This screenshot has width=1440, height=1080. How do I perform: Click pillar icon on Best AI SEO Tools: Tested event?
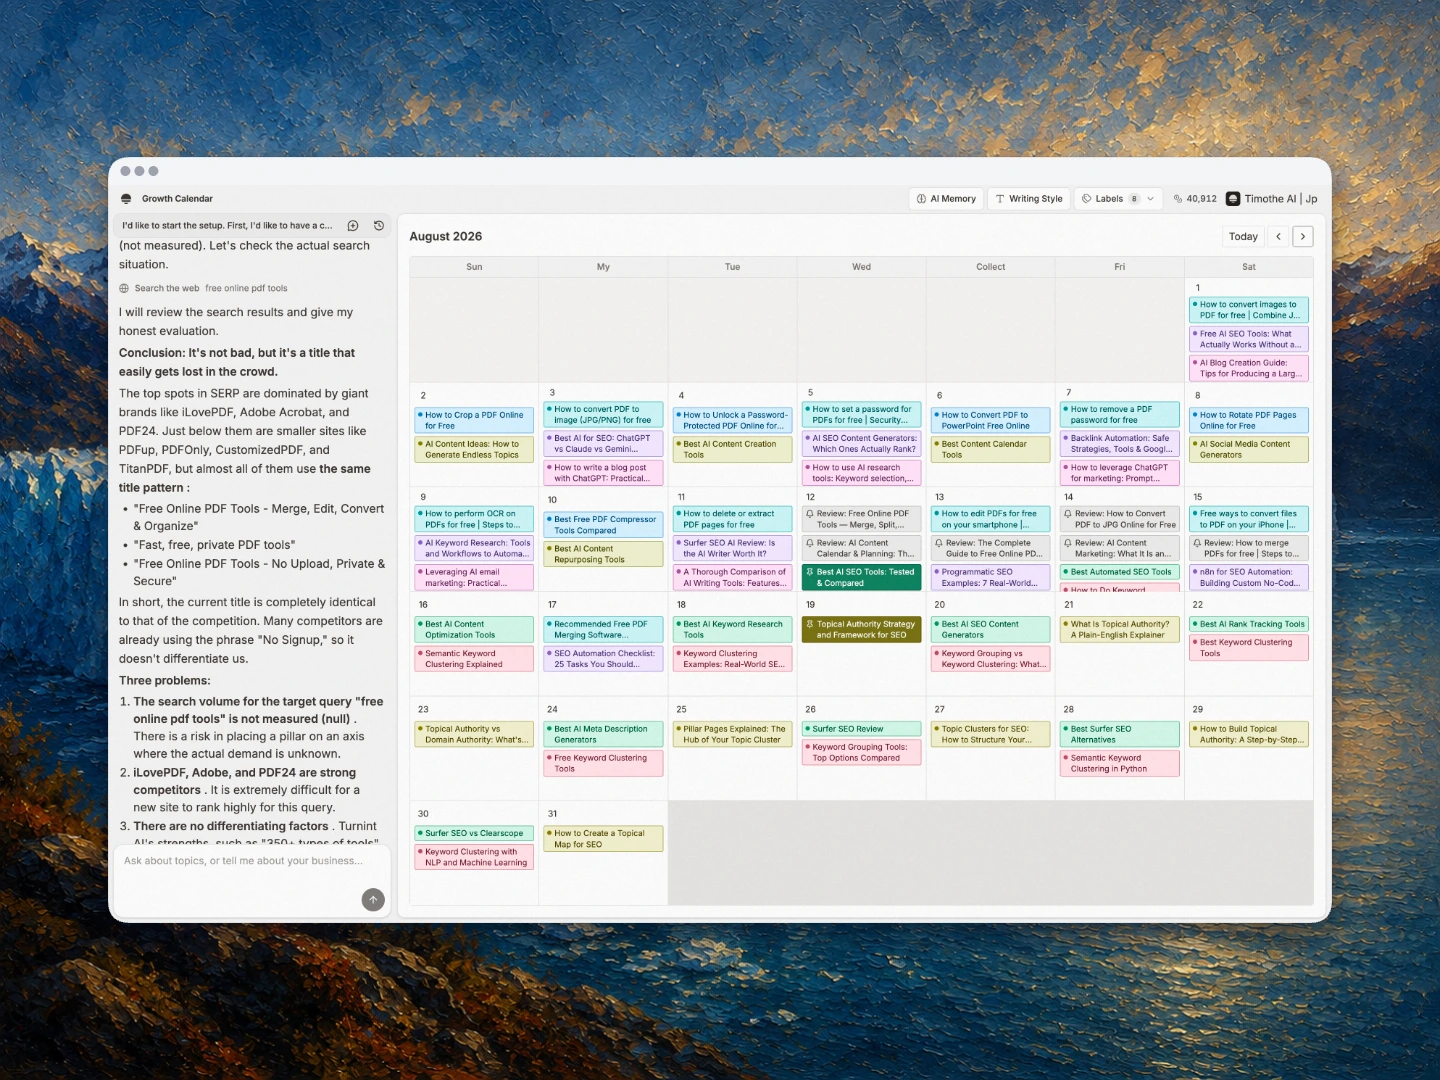point(810,572)
